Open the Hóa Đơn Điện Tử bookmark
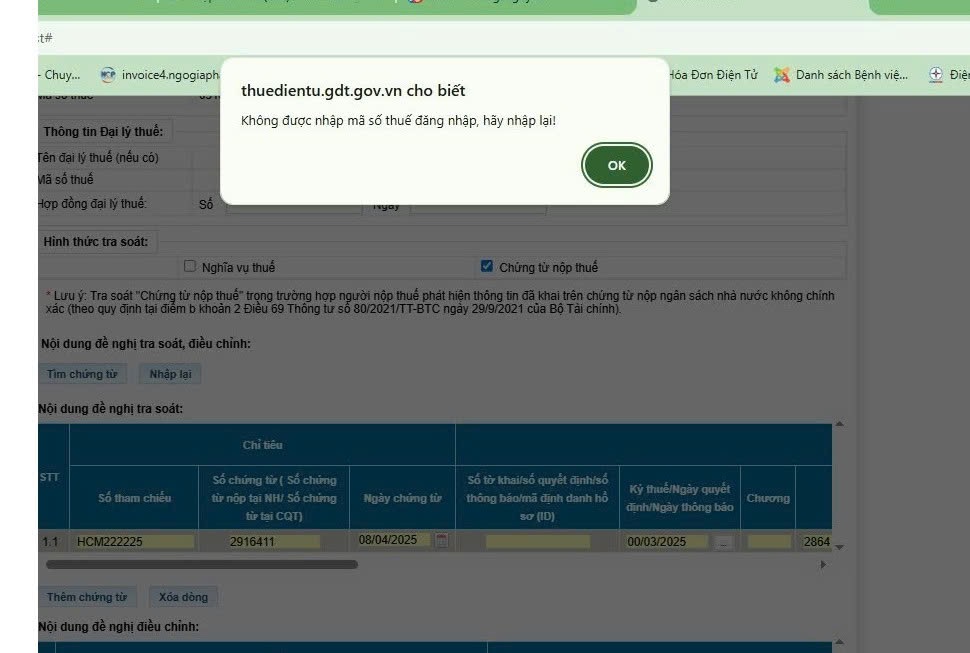The width and height of the screenshot is (970, 653). pyautogui.click(x=712, y=75)
